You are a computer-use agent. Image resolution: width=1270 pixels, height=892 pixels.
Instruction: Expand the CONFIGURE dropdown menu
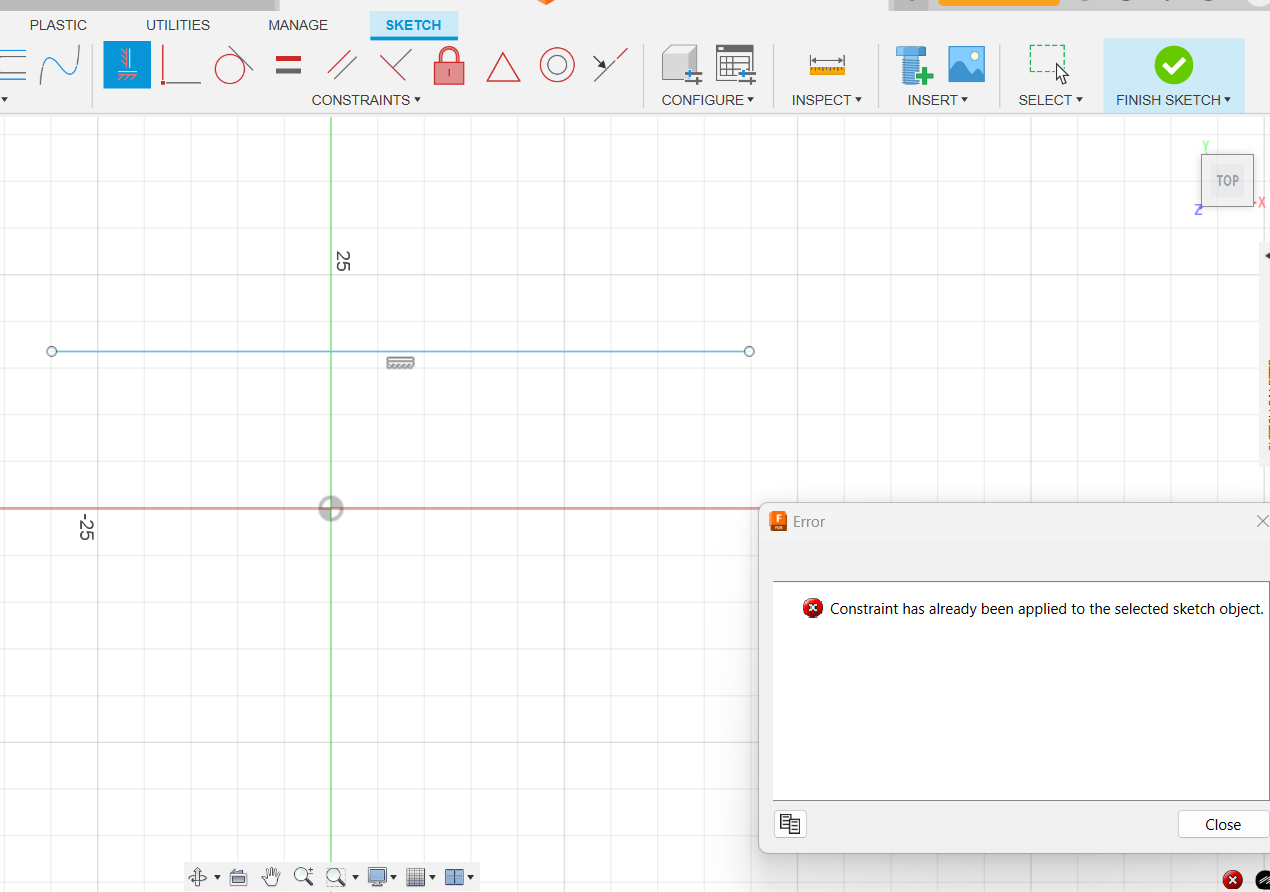[708, 100]
